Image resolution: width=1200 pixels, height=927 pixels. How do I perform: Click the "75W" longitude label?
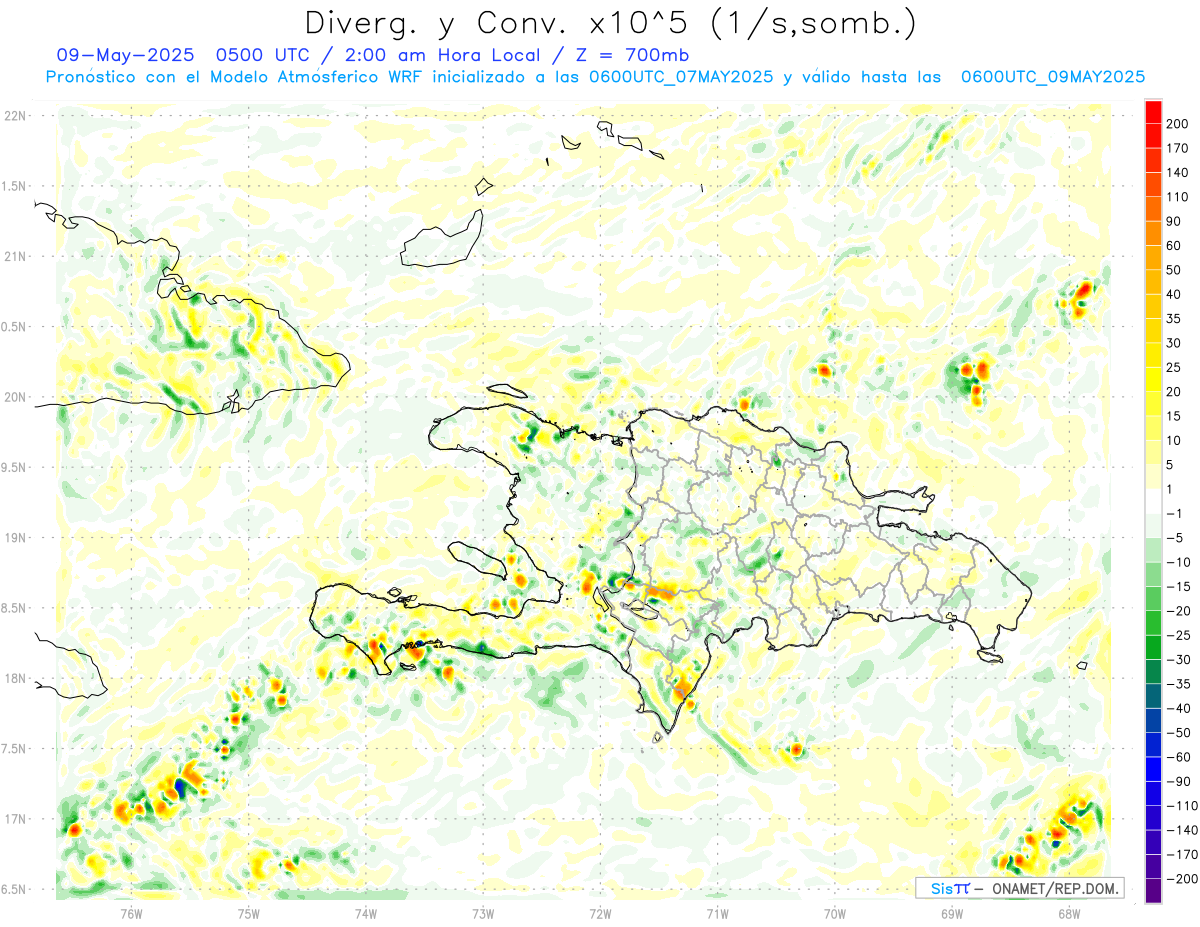click(x=249, y=913)
